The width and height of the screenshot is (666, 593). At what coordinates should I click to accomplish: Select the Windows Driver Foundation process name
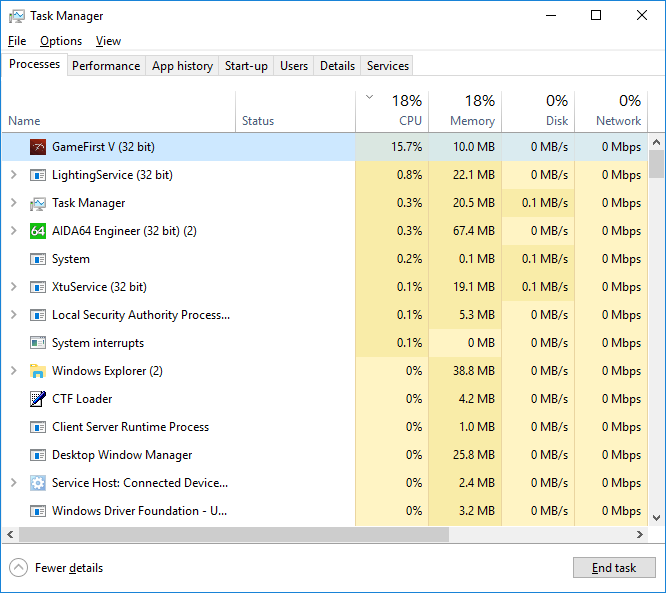(x=139, y=511)
